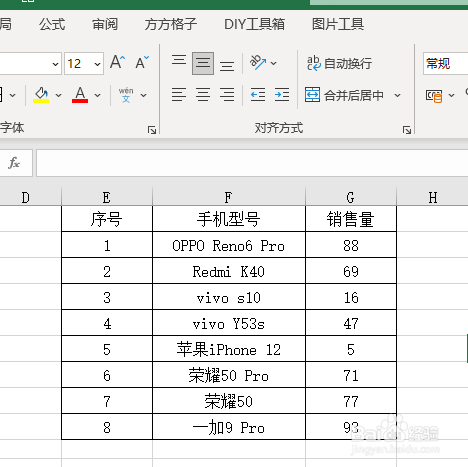
Task: Increase the cell indent
Action: click(282, 95)
